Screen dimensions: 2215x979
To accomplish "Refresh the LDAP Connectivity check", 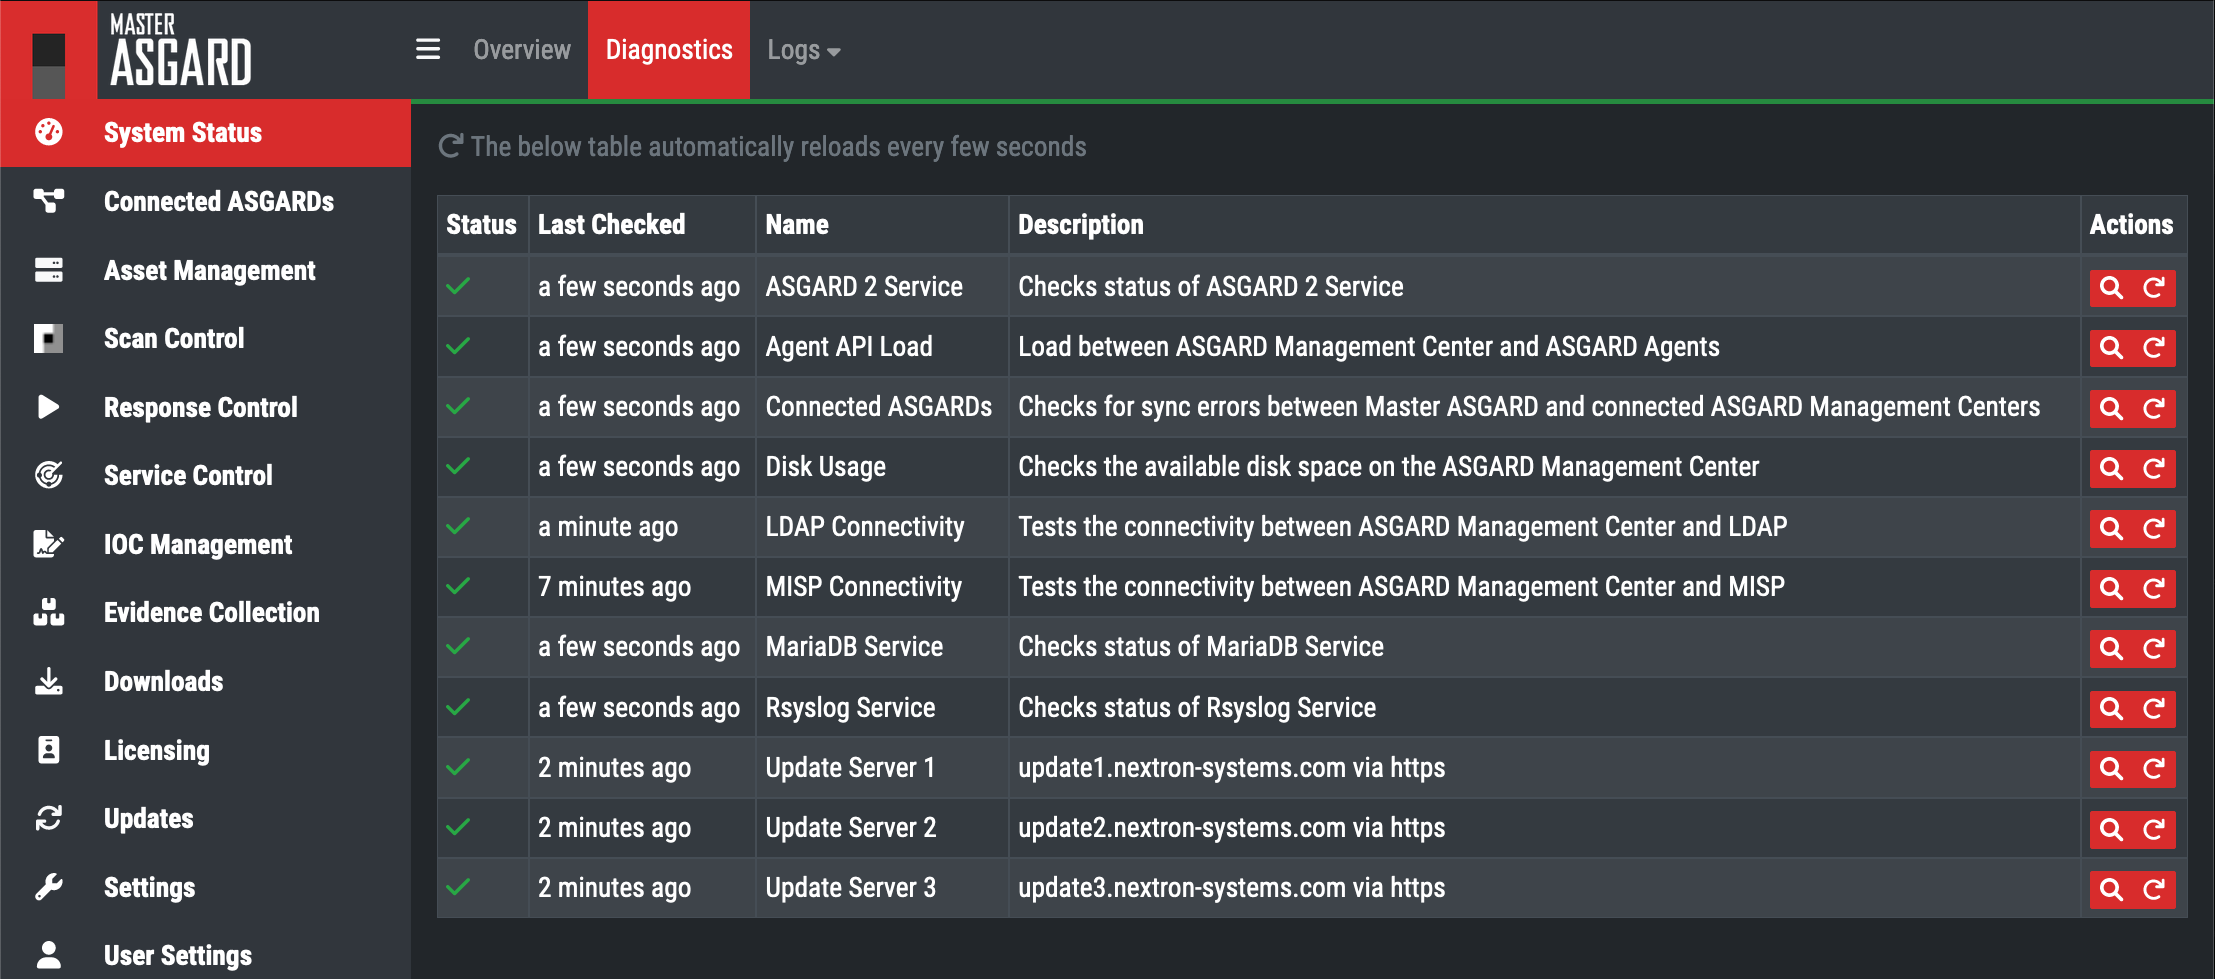I will click(2154, 528).
